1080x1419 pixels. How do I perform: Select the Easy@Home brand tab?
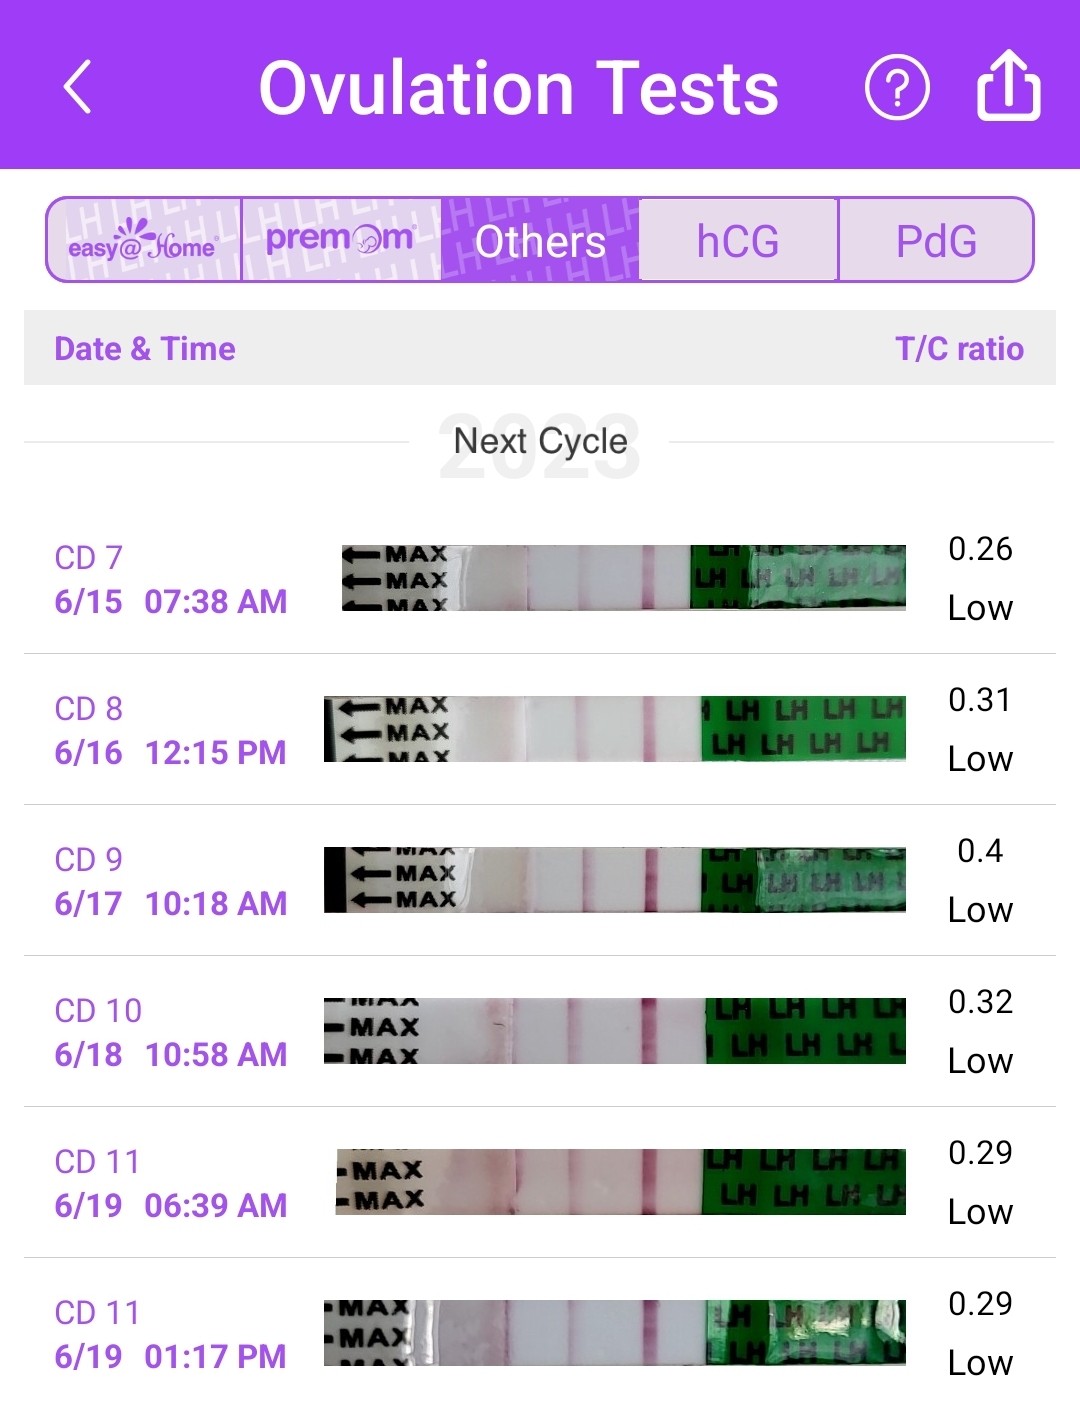[143, 240]
